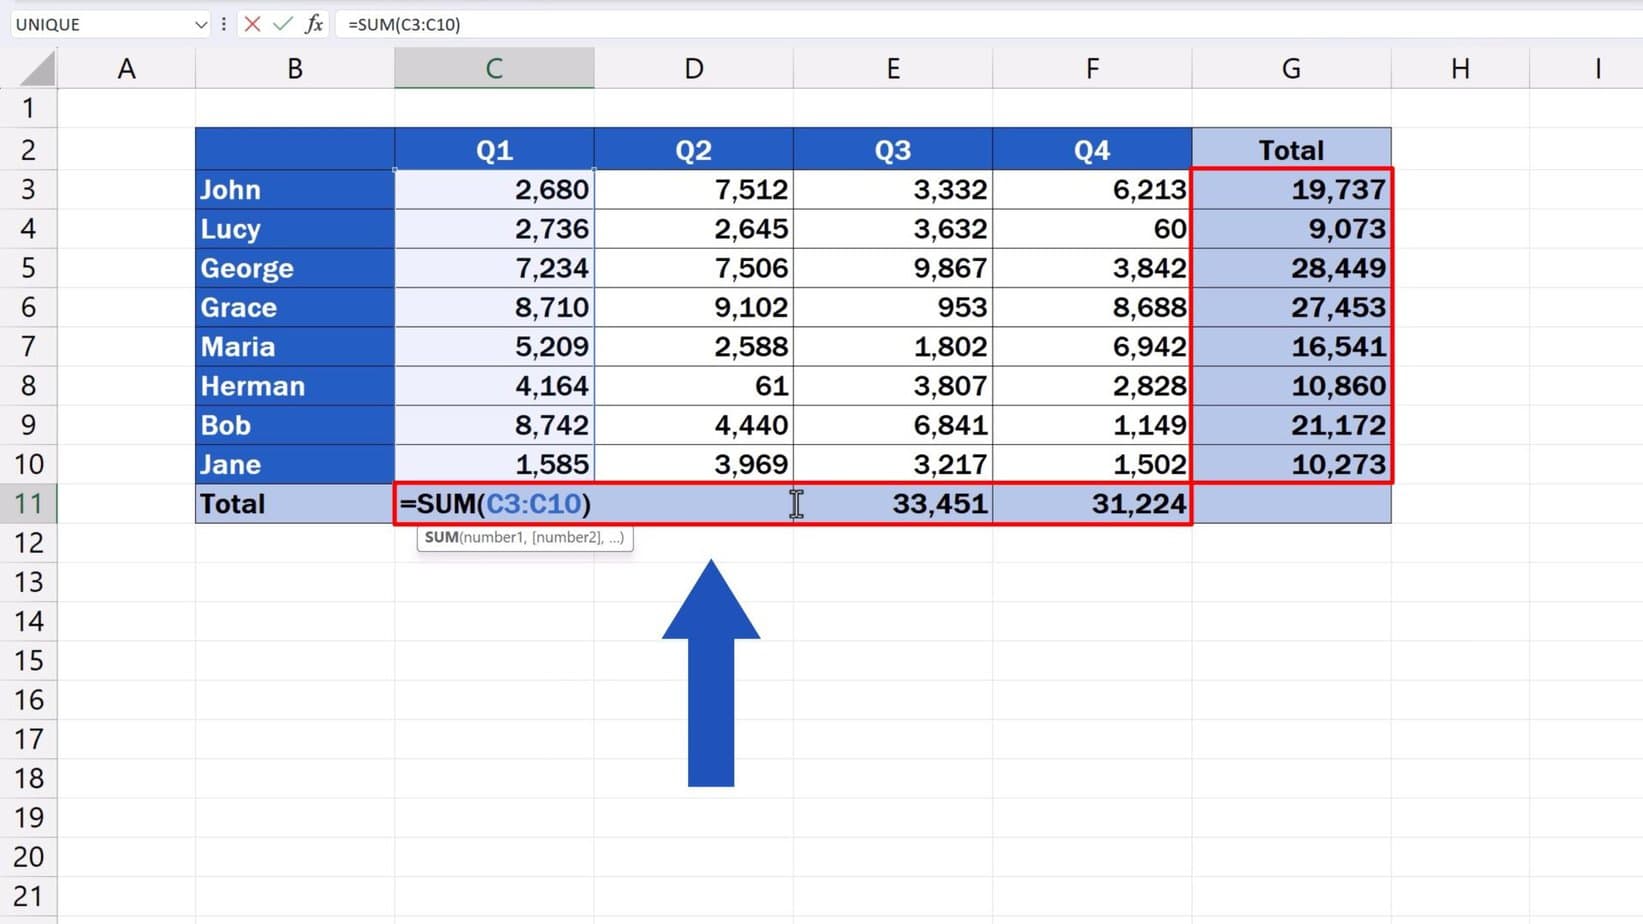The height and width of the screenshot is (924, 1643).
Task: Click the Q2 column heading cell
Action: (x=693, y=148)
